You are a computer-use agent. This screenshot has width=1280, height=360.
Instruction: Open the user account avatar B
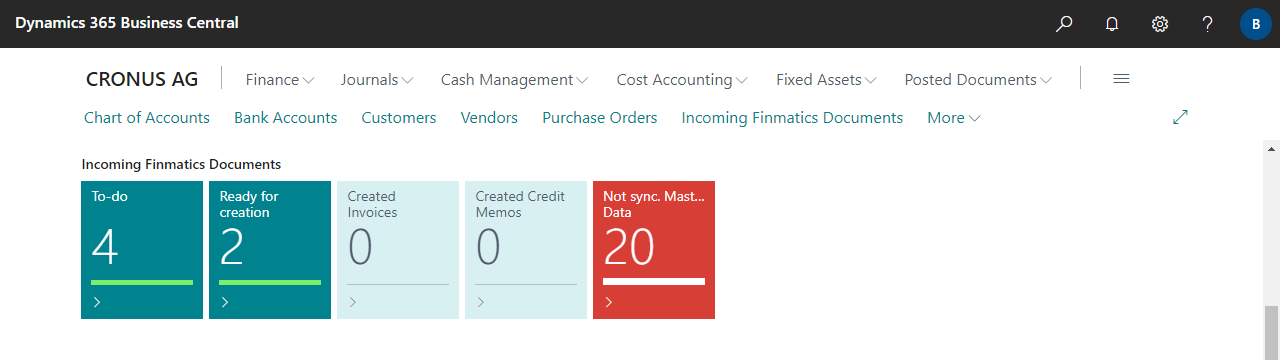(1255, 23)
